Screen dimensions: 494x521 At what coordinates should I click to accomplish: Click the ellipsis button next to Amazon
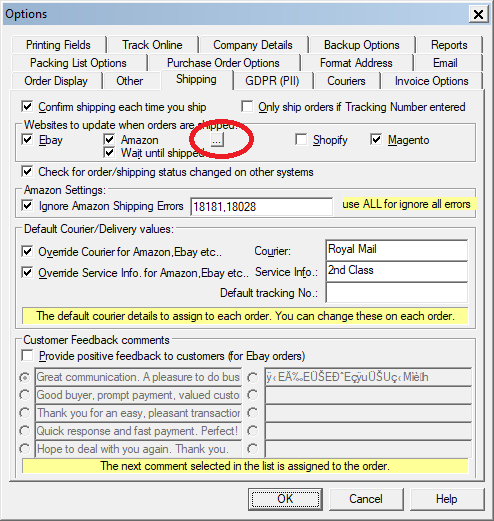tap(217, 140)
